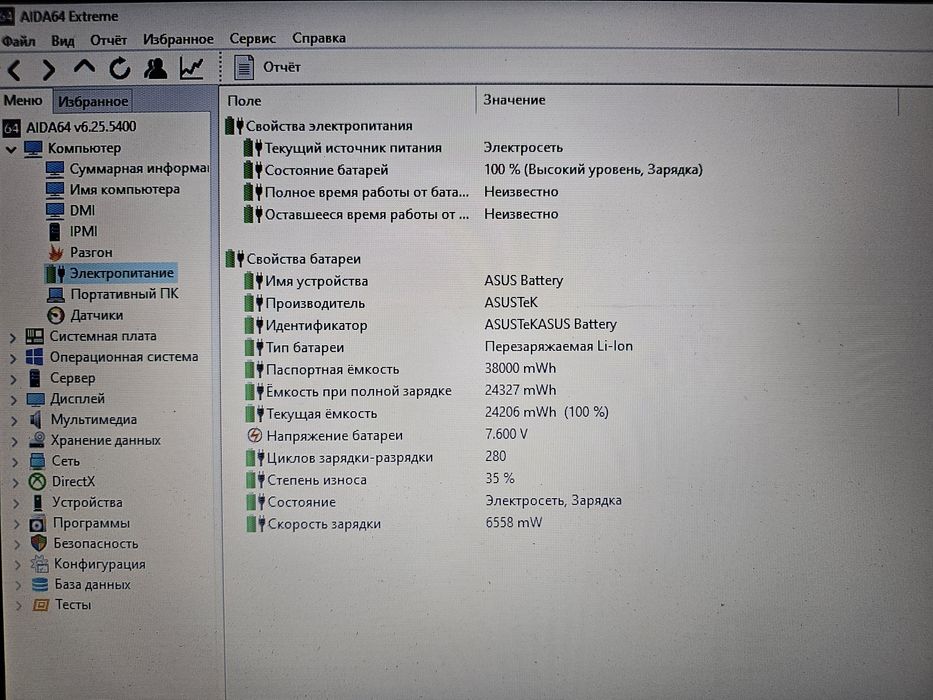The width and height of the screenshot is (933, 700).
Task: Open Суммарная информация item icon
Action: tap(55, 169)
